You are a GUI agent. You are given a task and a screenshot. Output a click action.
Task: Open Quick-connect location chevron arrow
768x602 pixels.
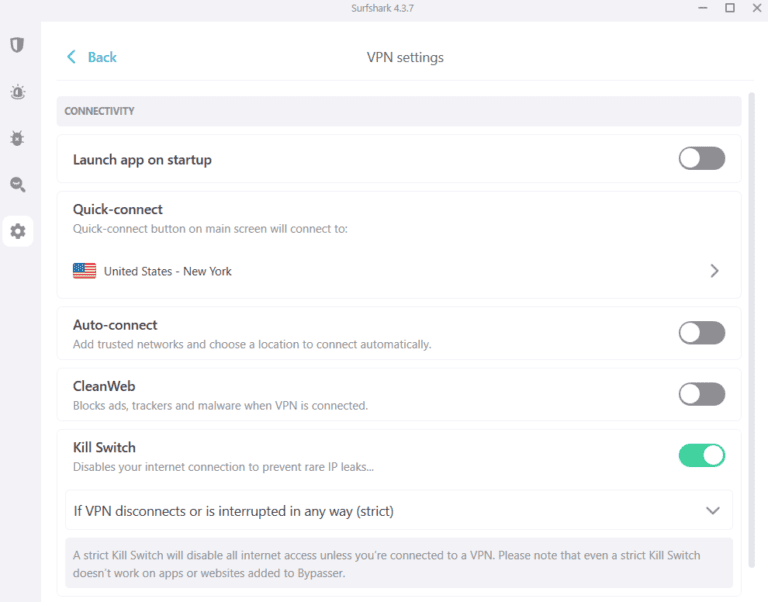714,271
